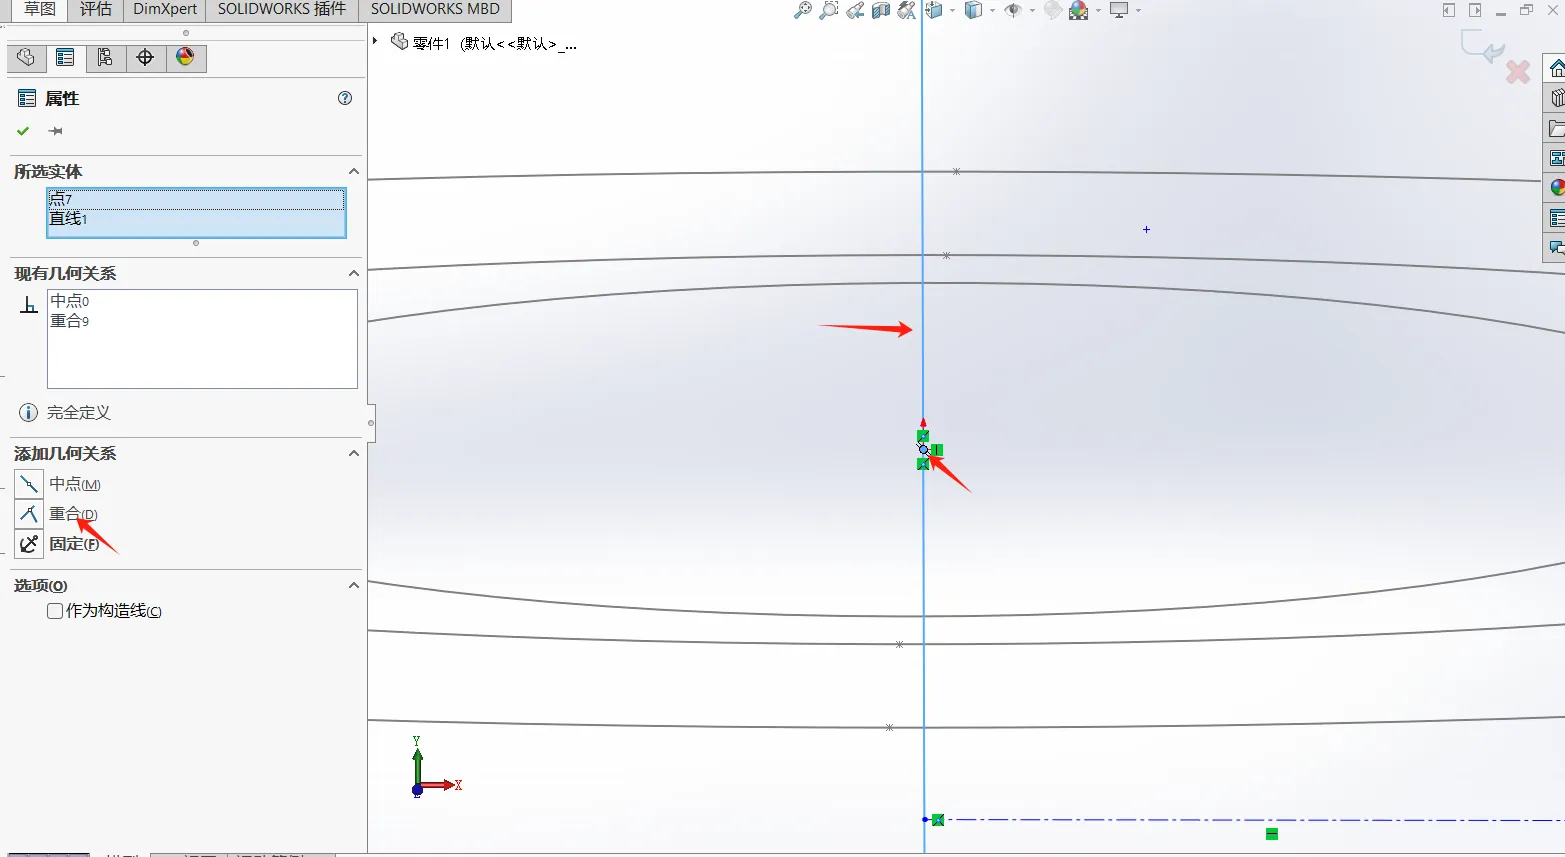Open the Design Library pane

1556,98
